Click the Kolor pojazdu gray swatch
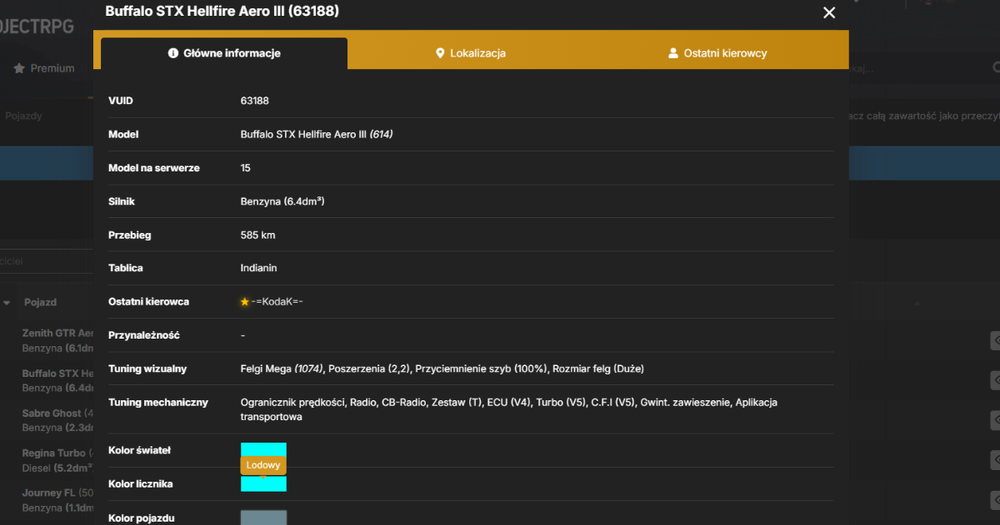Screen dimensions: 1000x525 click(263, 517)
